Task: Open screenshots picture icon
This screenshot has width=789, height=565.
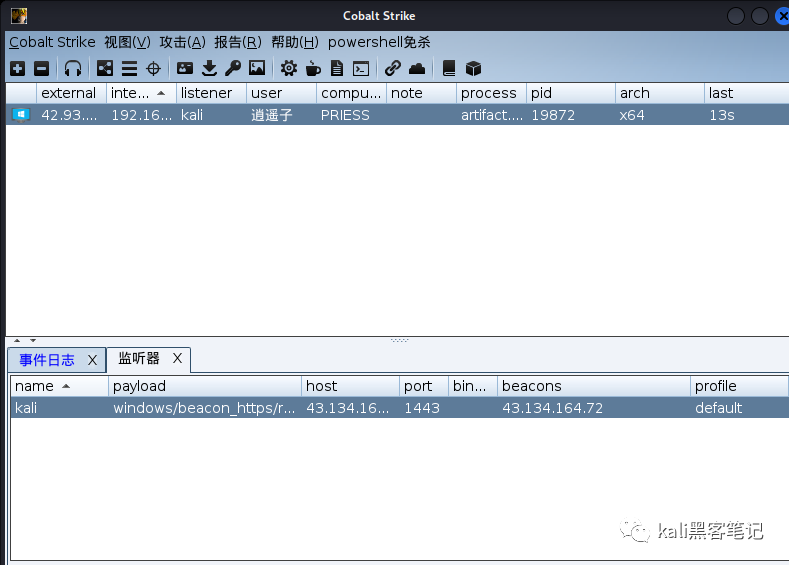Action: (x=257, y=68)
